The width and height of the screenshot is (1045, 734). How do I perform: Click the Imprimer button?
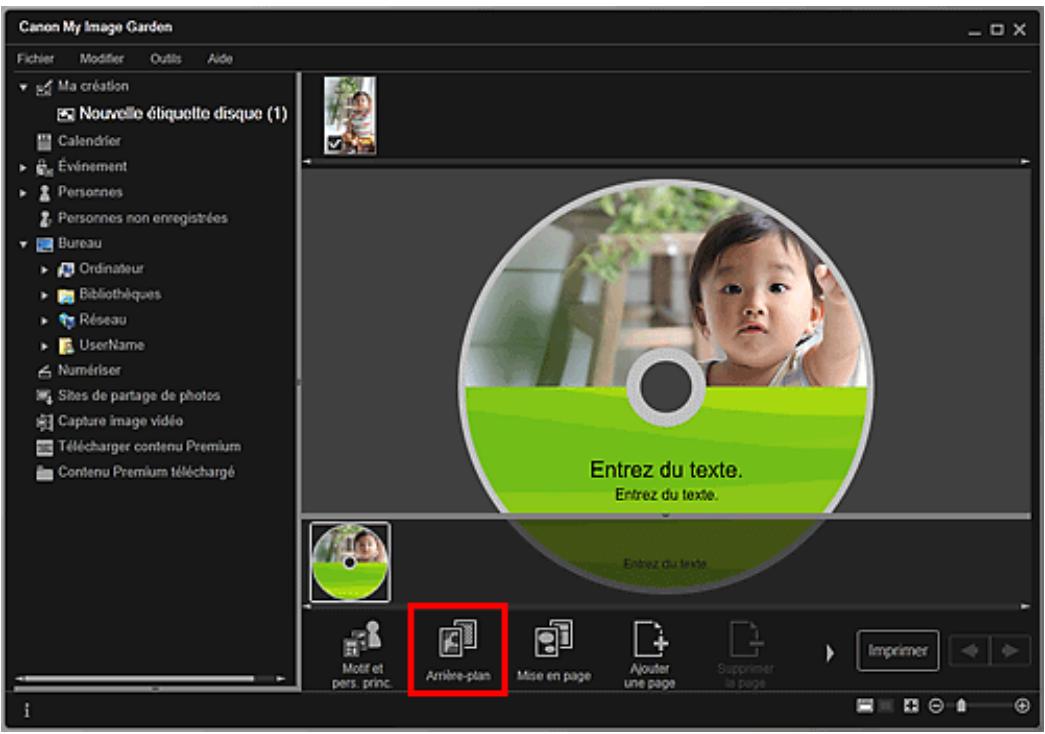[897, 651]
